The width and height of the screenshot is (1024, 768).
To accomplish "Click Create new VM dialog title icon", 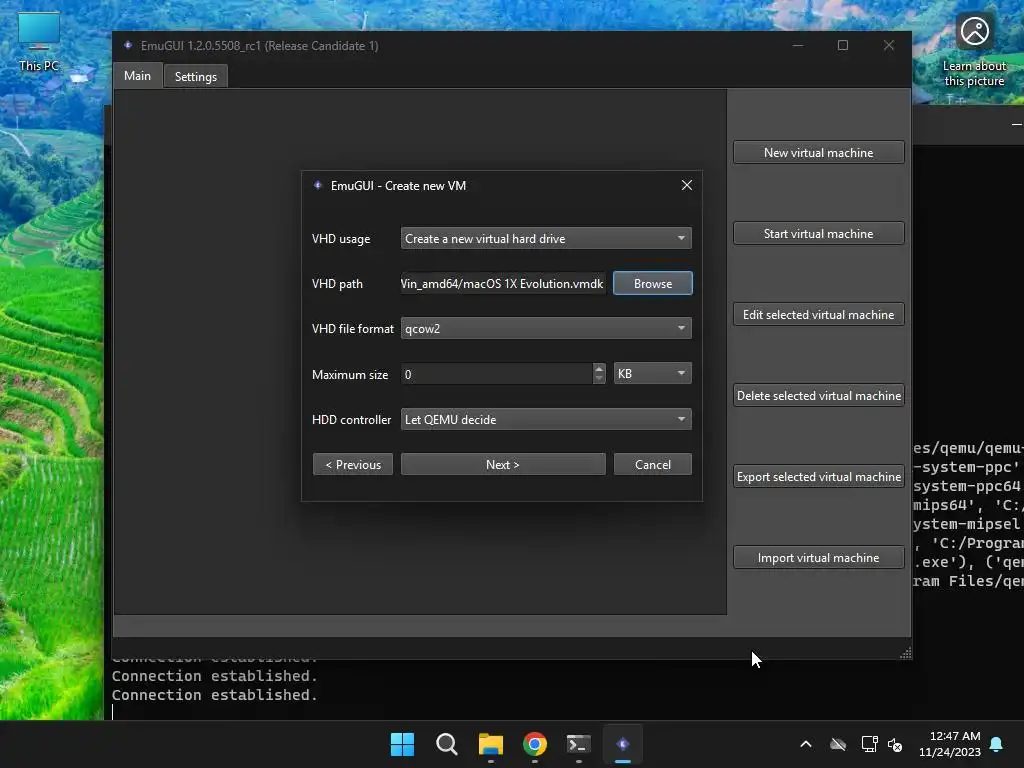I will click(x=318, y=185).
